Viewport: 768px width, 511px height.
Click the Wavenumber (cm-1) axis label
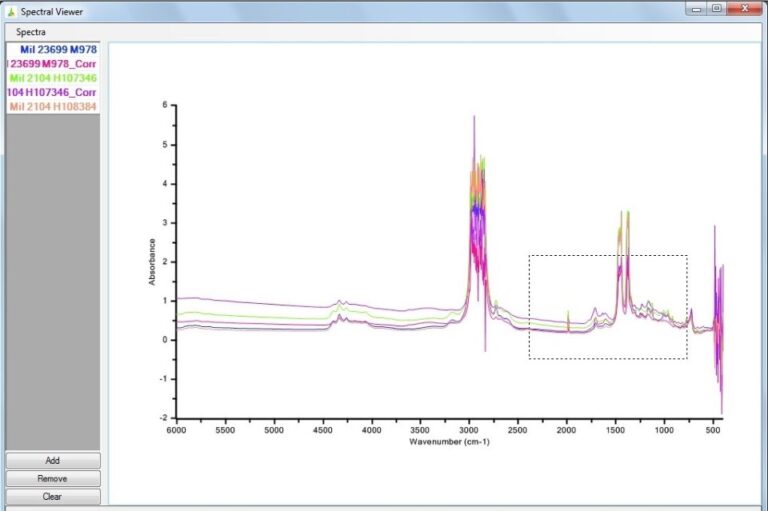pos(449,442)
